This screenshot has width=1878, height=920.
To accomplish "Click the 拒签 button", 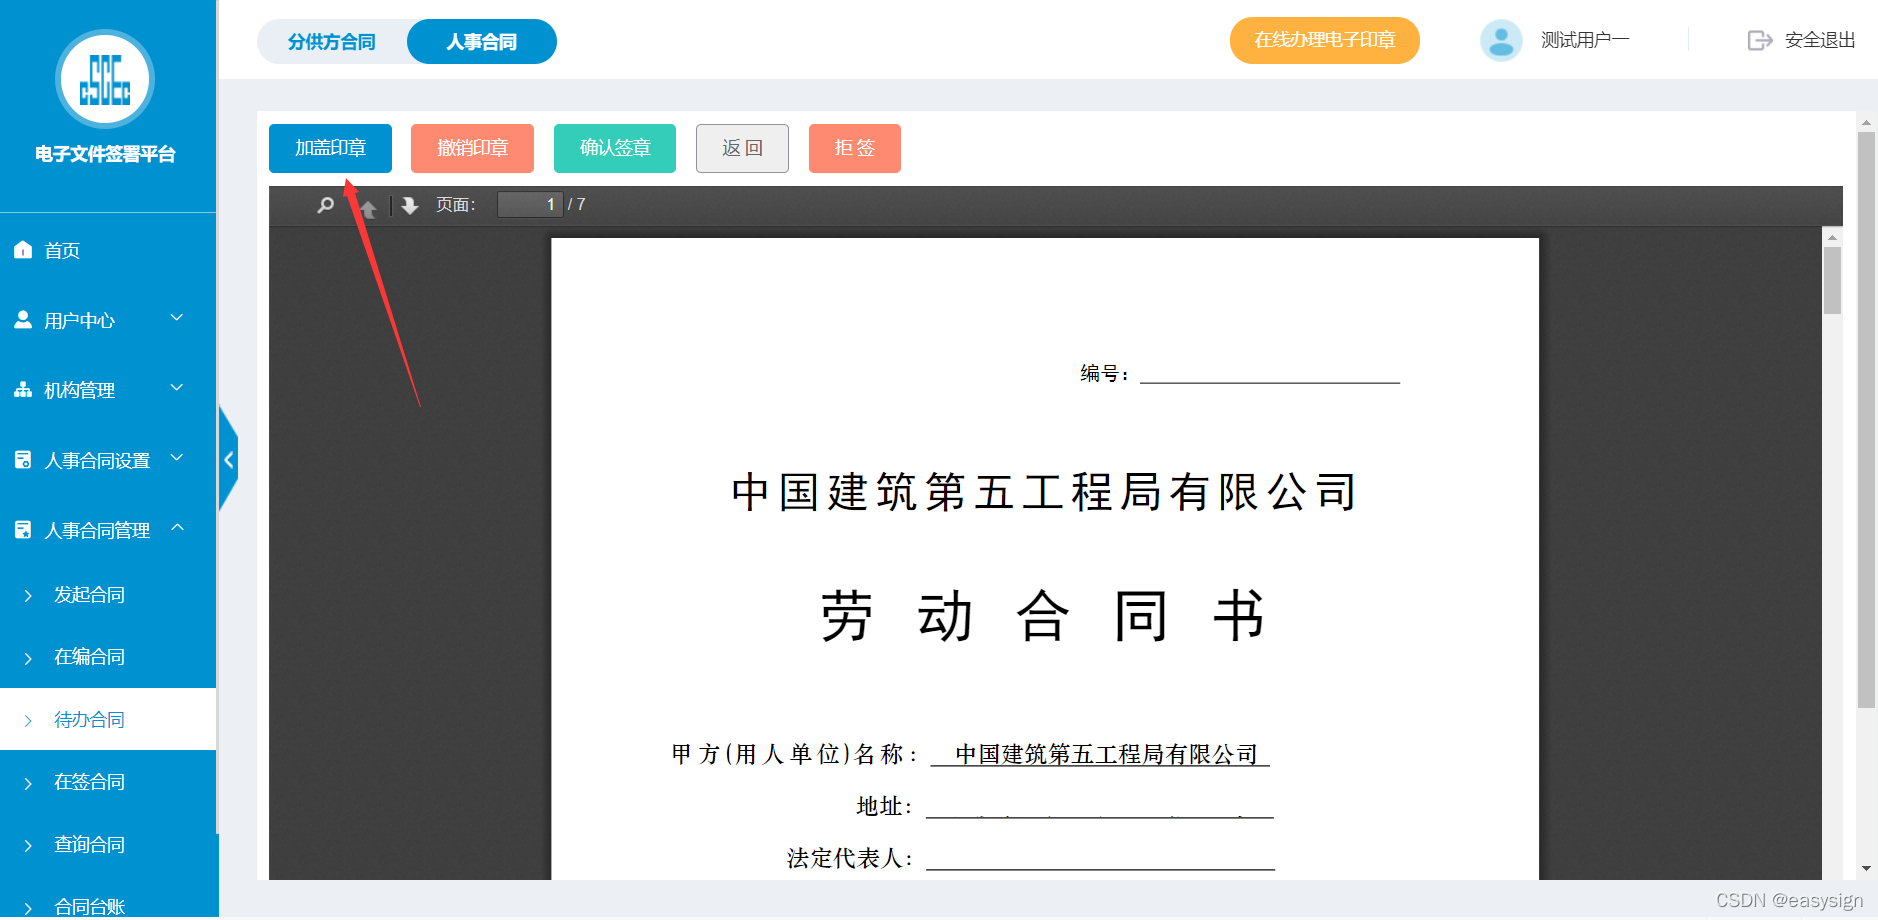I will tap(855, 148).
